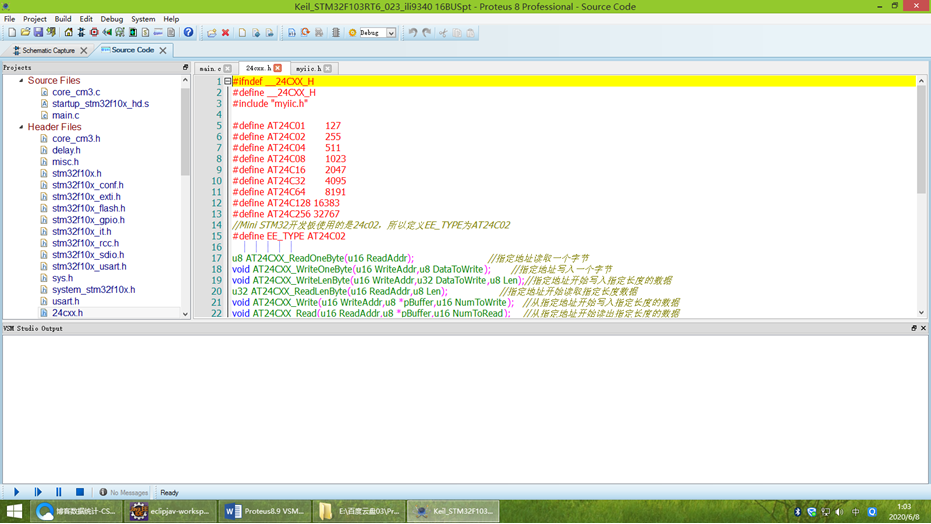Open the System menu
The width and height of the screenshot is (931, 524).
[142, 19]
